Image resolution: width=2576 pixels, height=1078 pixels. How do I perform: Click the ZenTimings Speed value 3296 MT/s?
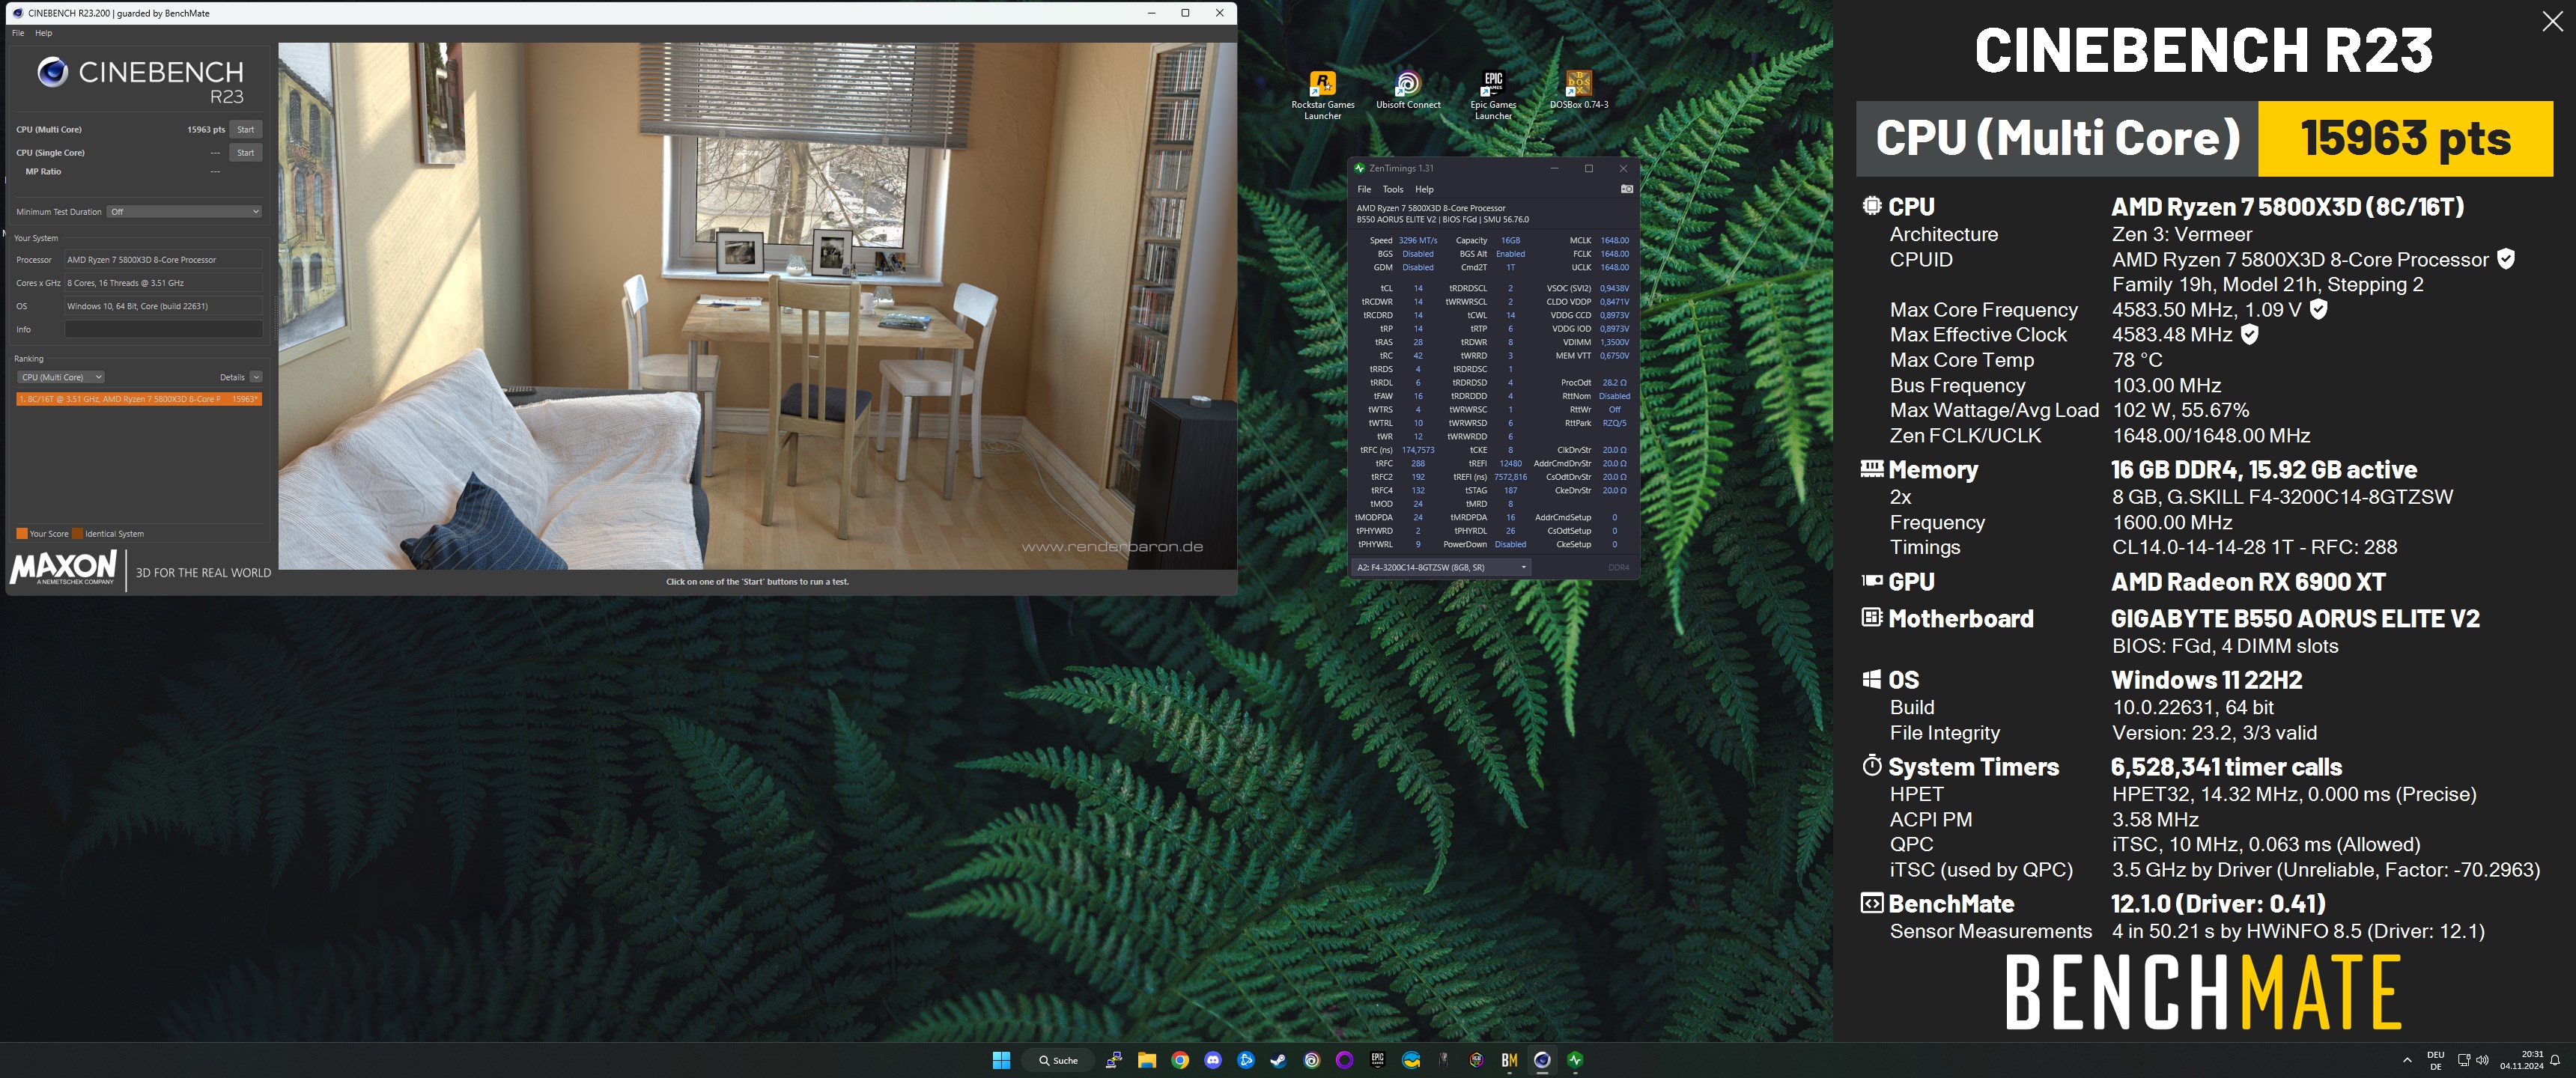1417,240
